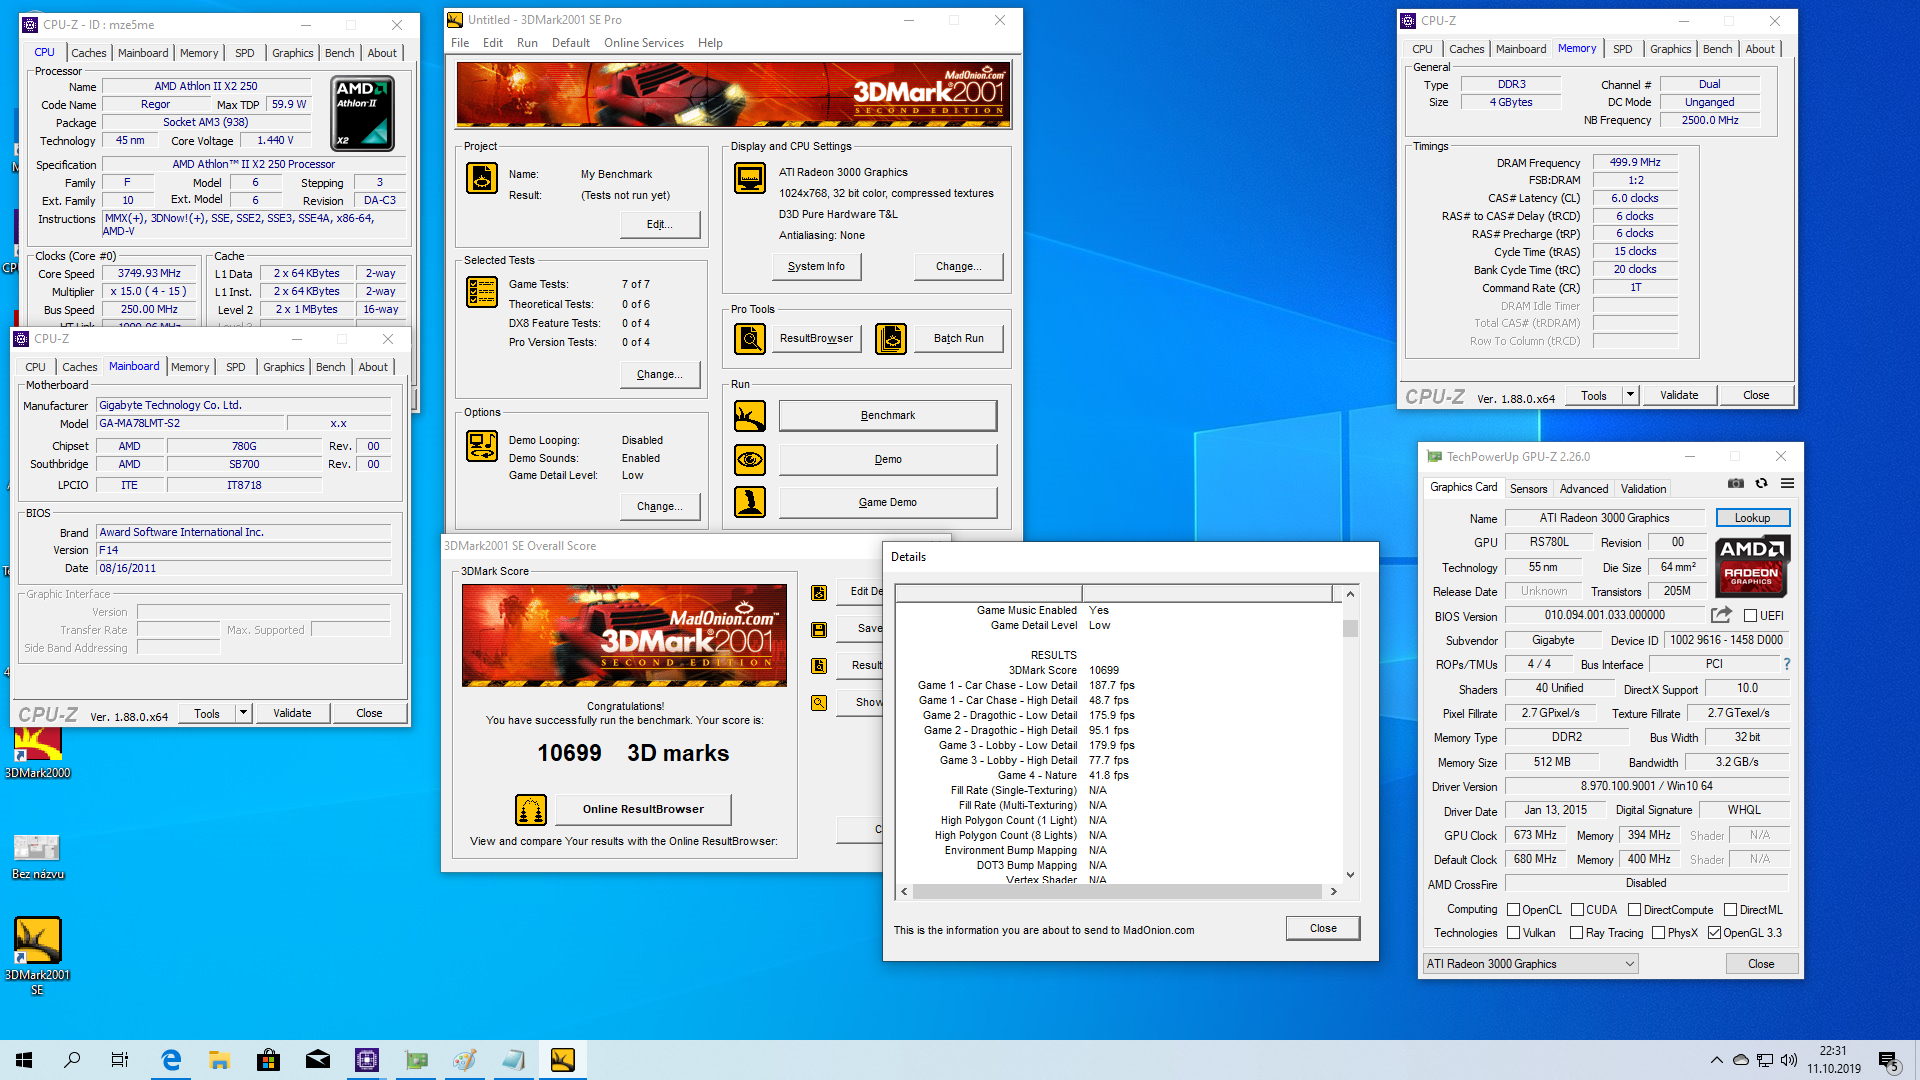Switch to Validation tab in GPU-Z
Viewport: 1920px width, 1080px height.
(1643, 489)
